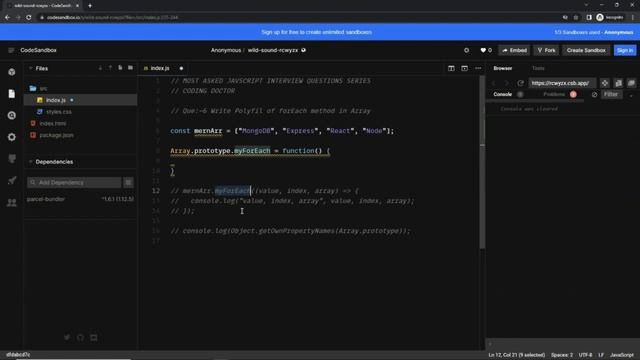Click the preview inspect/crosshair icon
Viewport: 640px width, 360px height.
pos(605,83)
